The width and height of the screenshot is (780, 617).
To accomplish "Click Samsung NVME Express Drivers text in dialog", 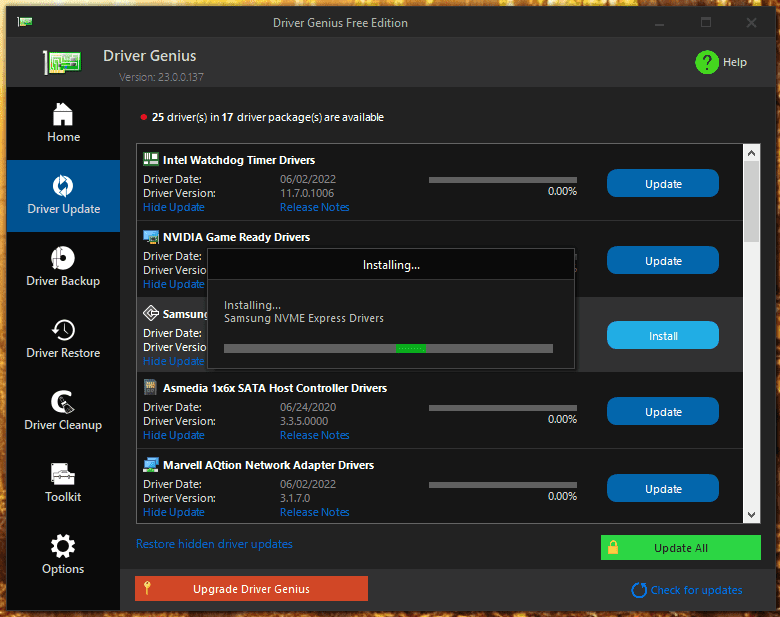I will tap(303, 318).
